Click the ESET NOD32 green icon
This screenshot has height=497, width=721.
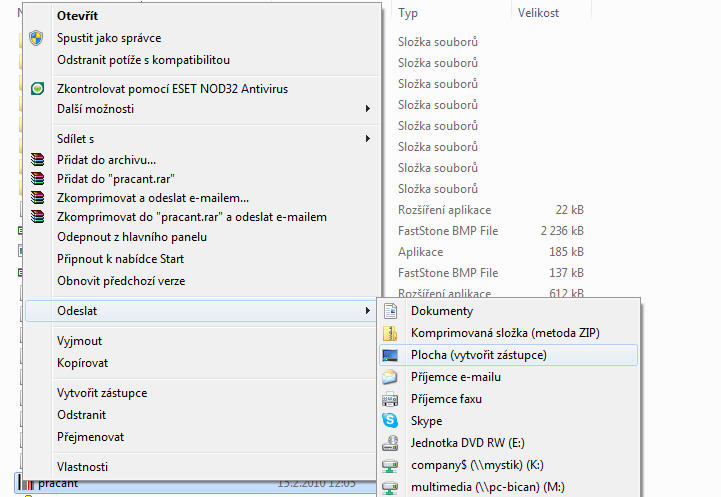tap(37, 88)
